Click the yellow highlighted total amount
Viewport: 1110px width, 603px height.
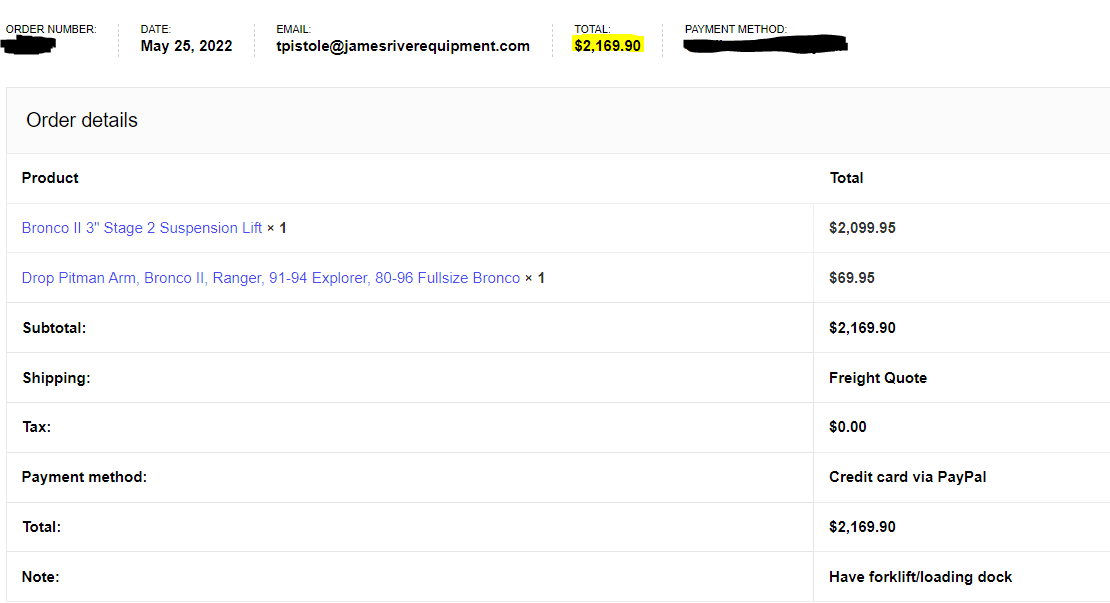click(607, 46)
